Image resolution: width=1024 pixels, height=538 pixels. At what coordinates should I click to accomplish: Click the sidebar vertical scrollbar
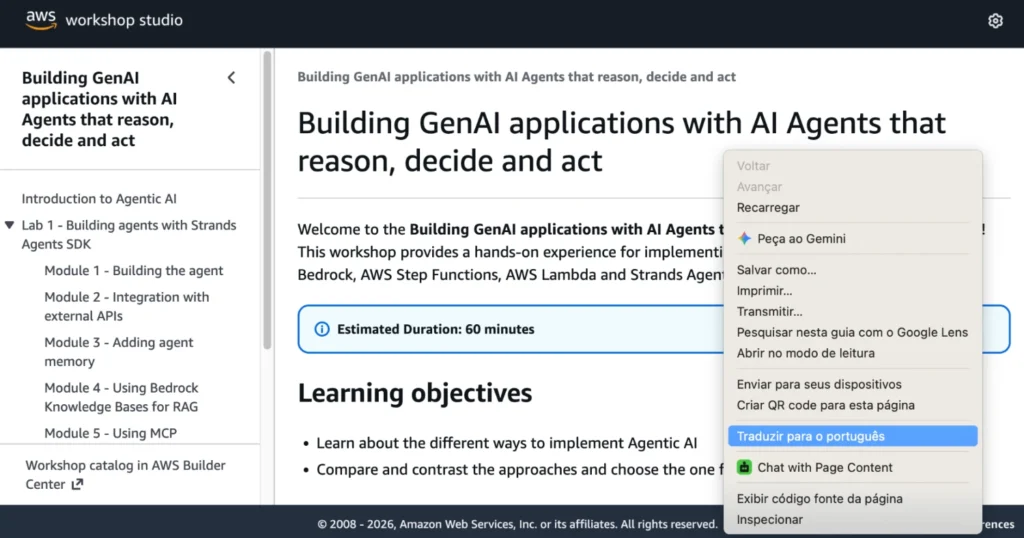coord(267,200)
